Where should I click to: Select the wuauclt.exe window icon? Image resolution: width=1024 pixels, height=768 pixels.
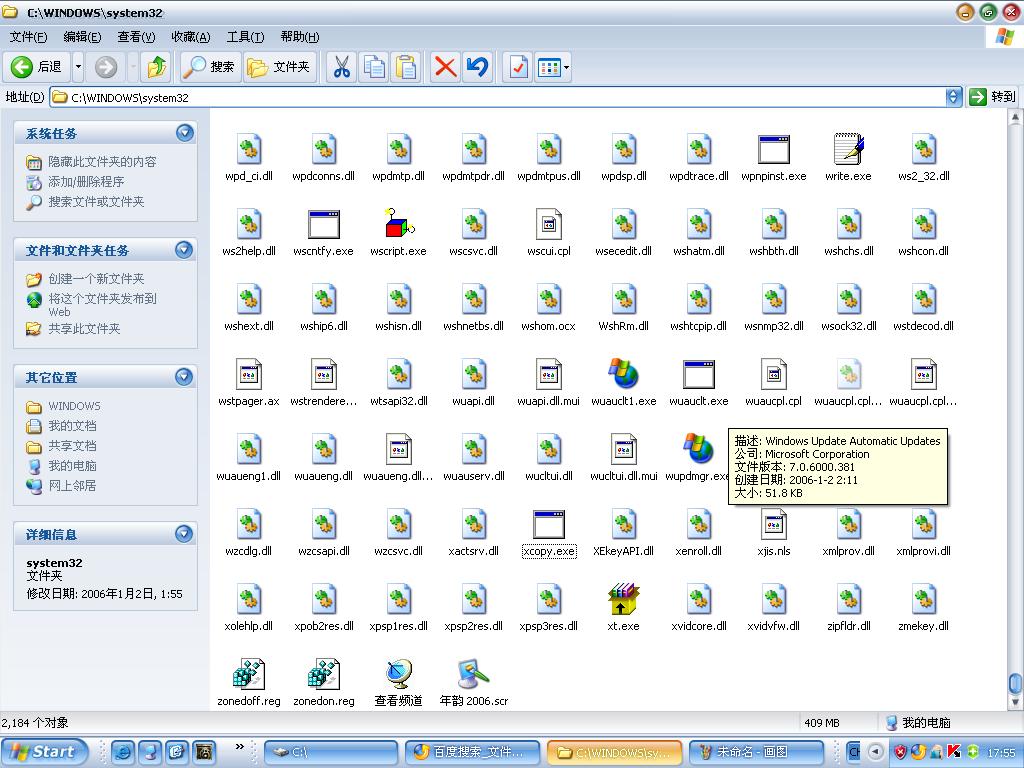pos(699,374)
